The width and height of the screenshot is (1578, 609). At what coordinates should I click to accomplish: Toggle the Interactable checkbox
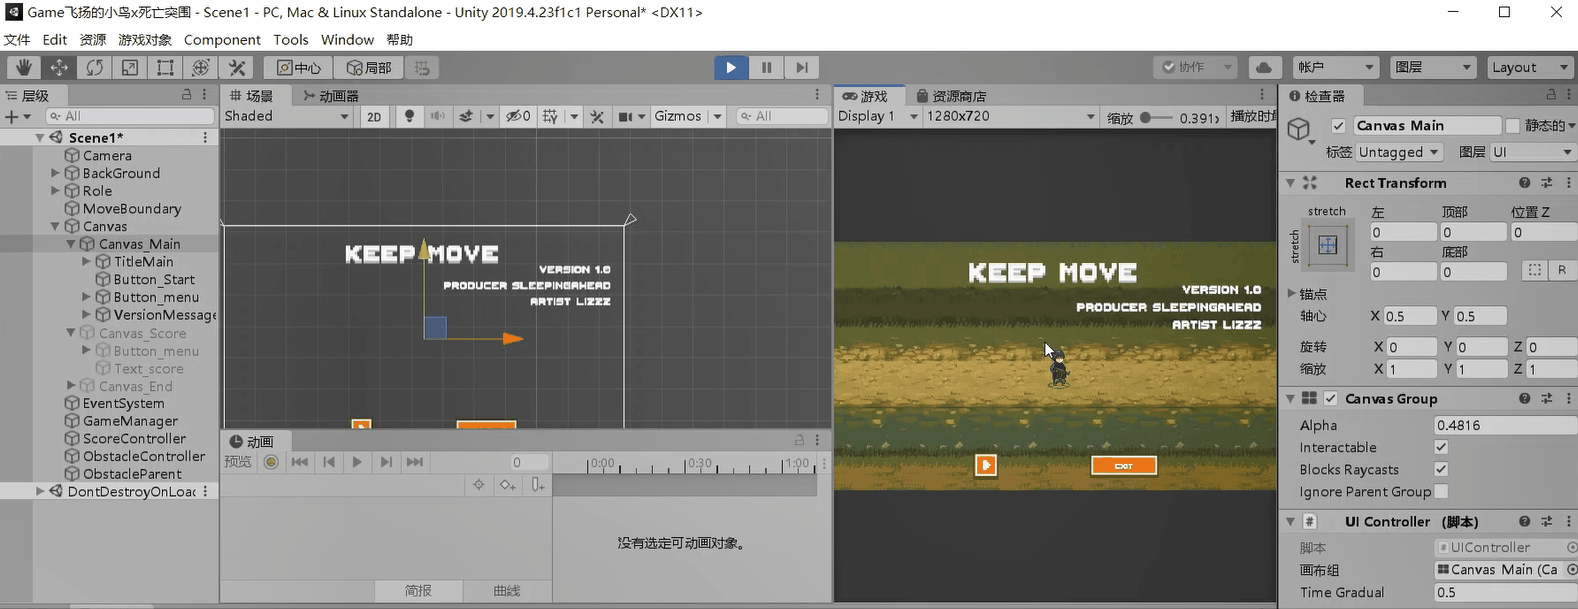[1441, 447]
